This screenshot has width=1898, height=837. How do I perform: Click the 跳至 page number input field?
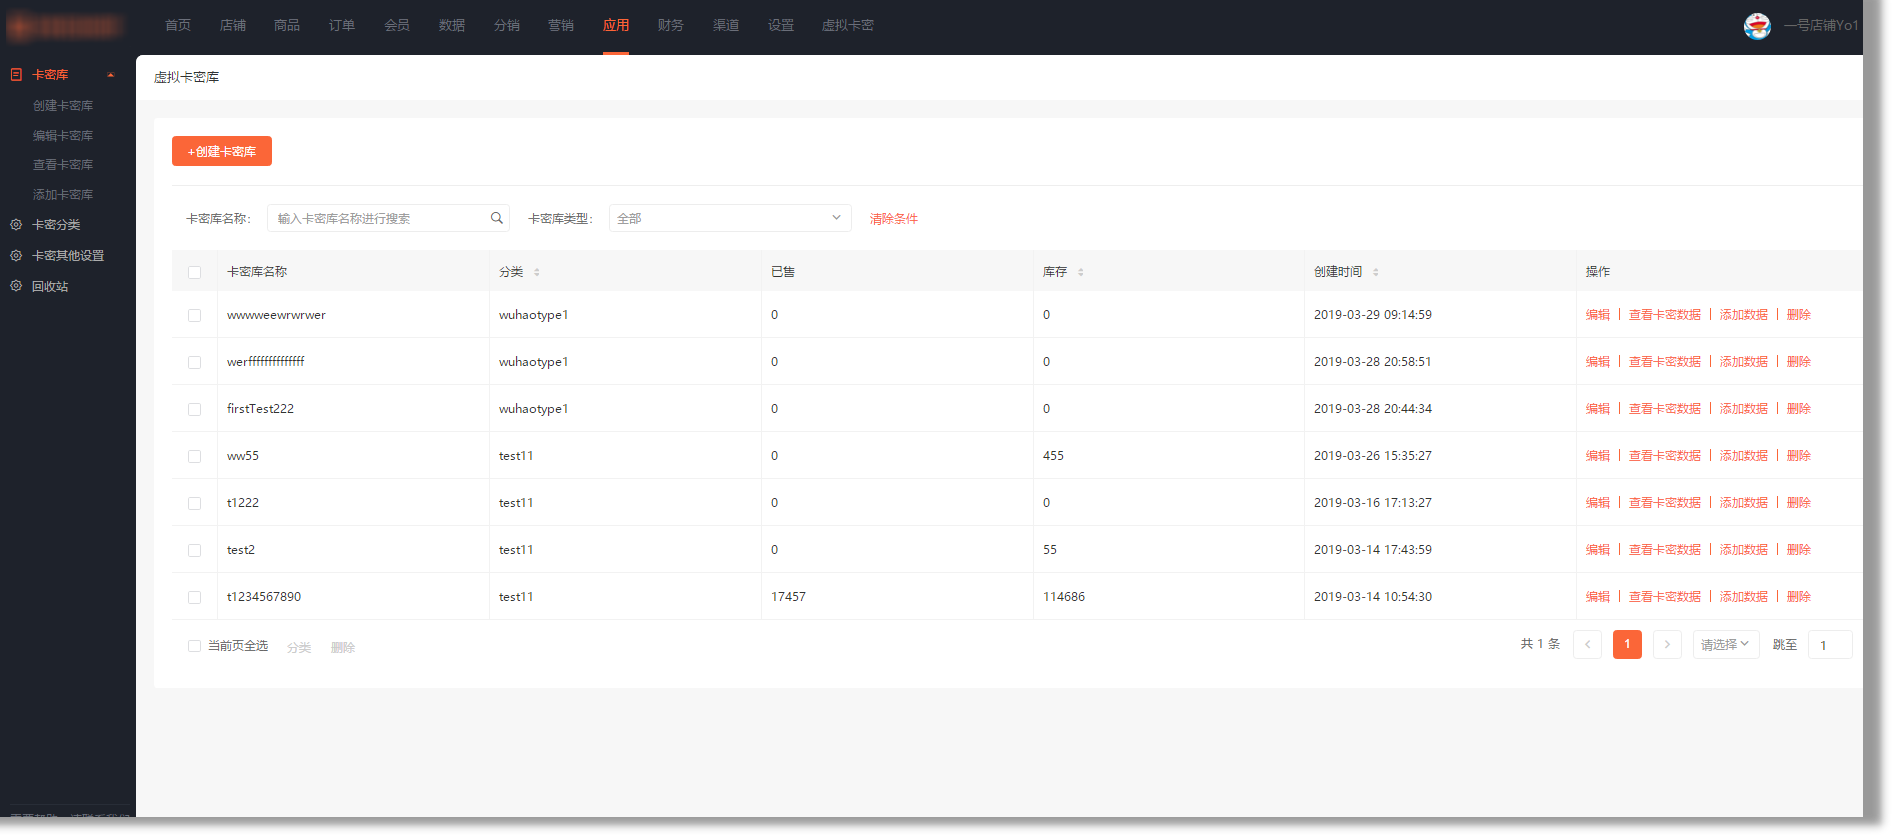pos(1829,645)
